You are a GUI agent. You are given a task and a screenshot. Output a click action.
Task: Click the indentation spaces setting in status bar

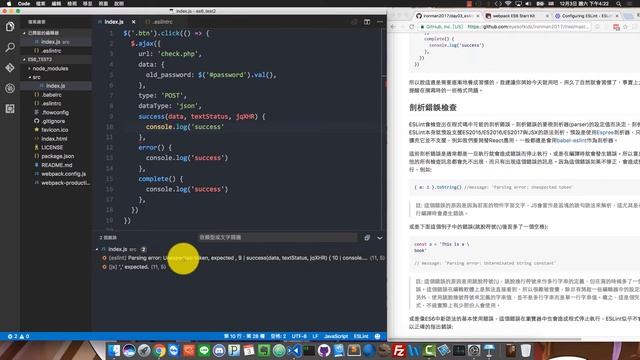tap(278, 336)
